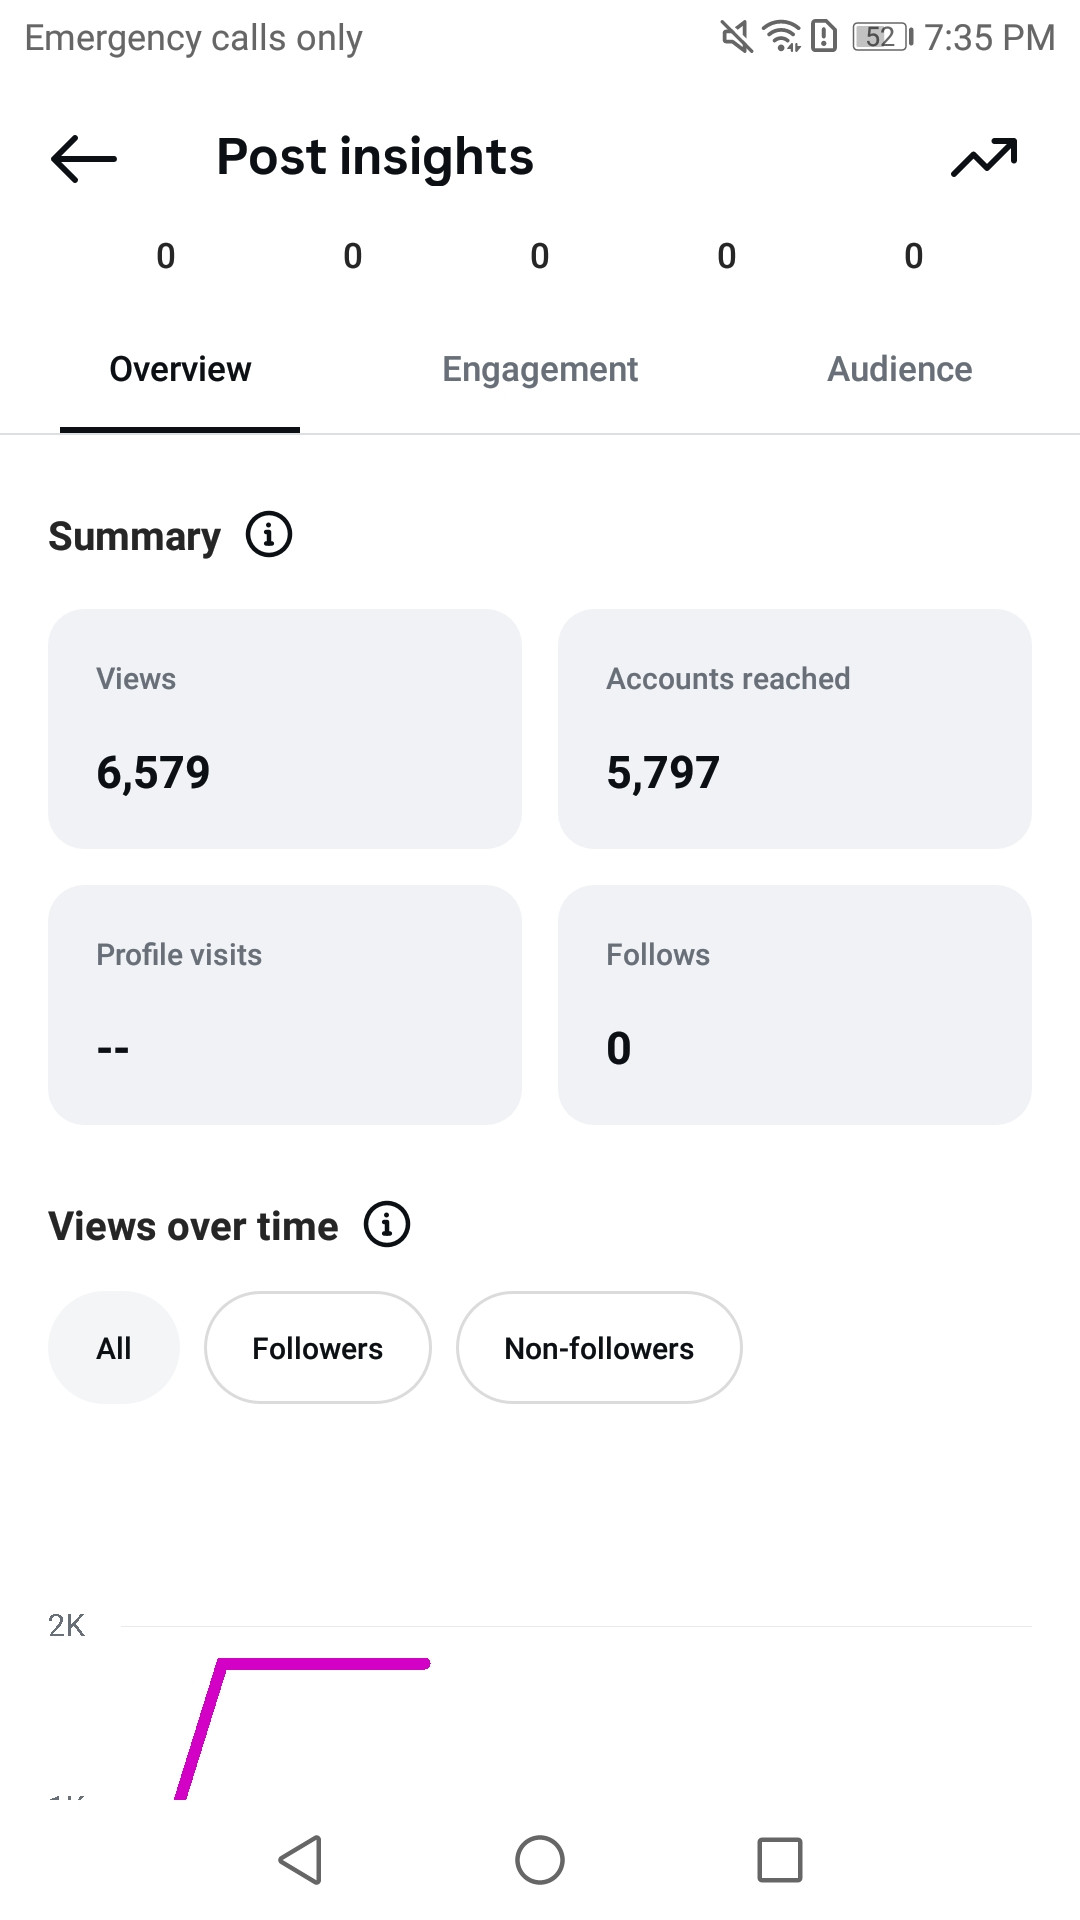This screenshot has height=1920, width=1080.
Task: Tap the Views over time info icon
Action: click(x=387, y=1225)
